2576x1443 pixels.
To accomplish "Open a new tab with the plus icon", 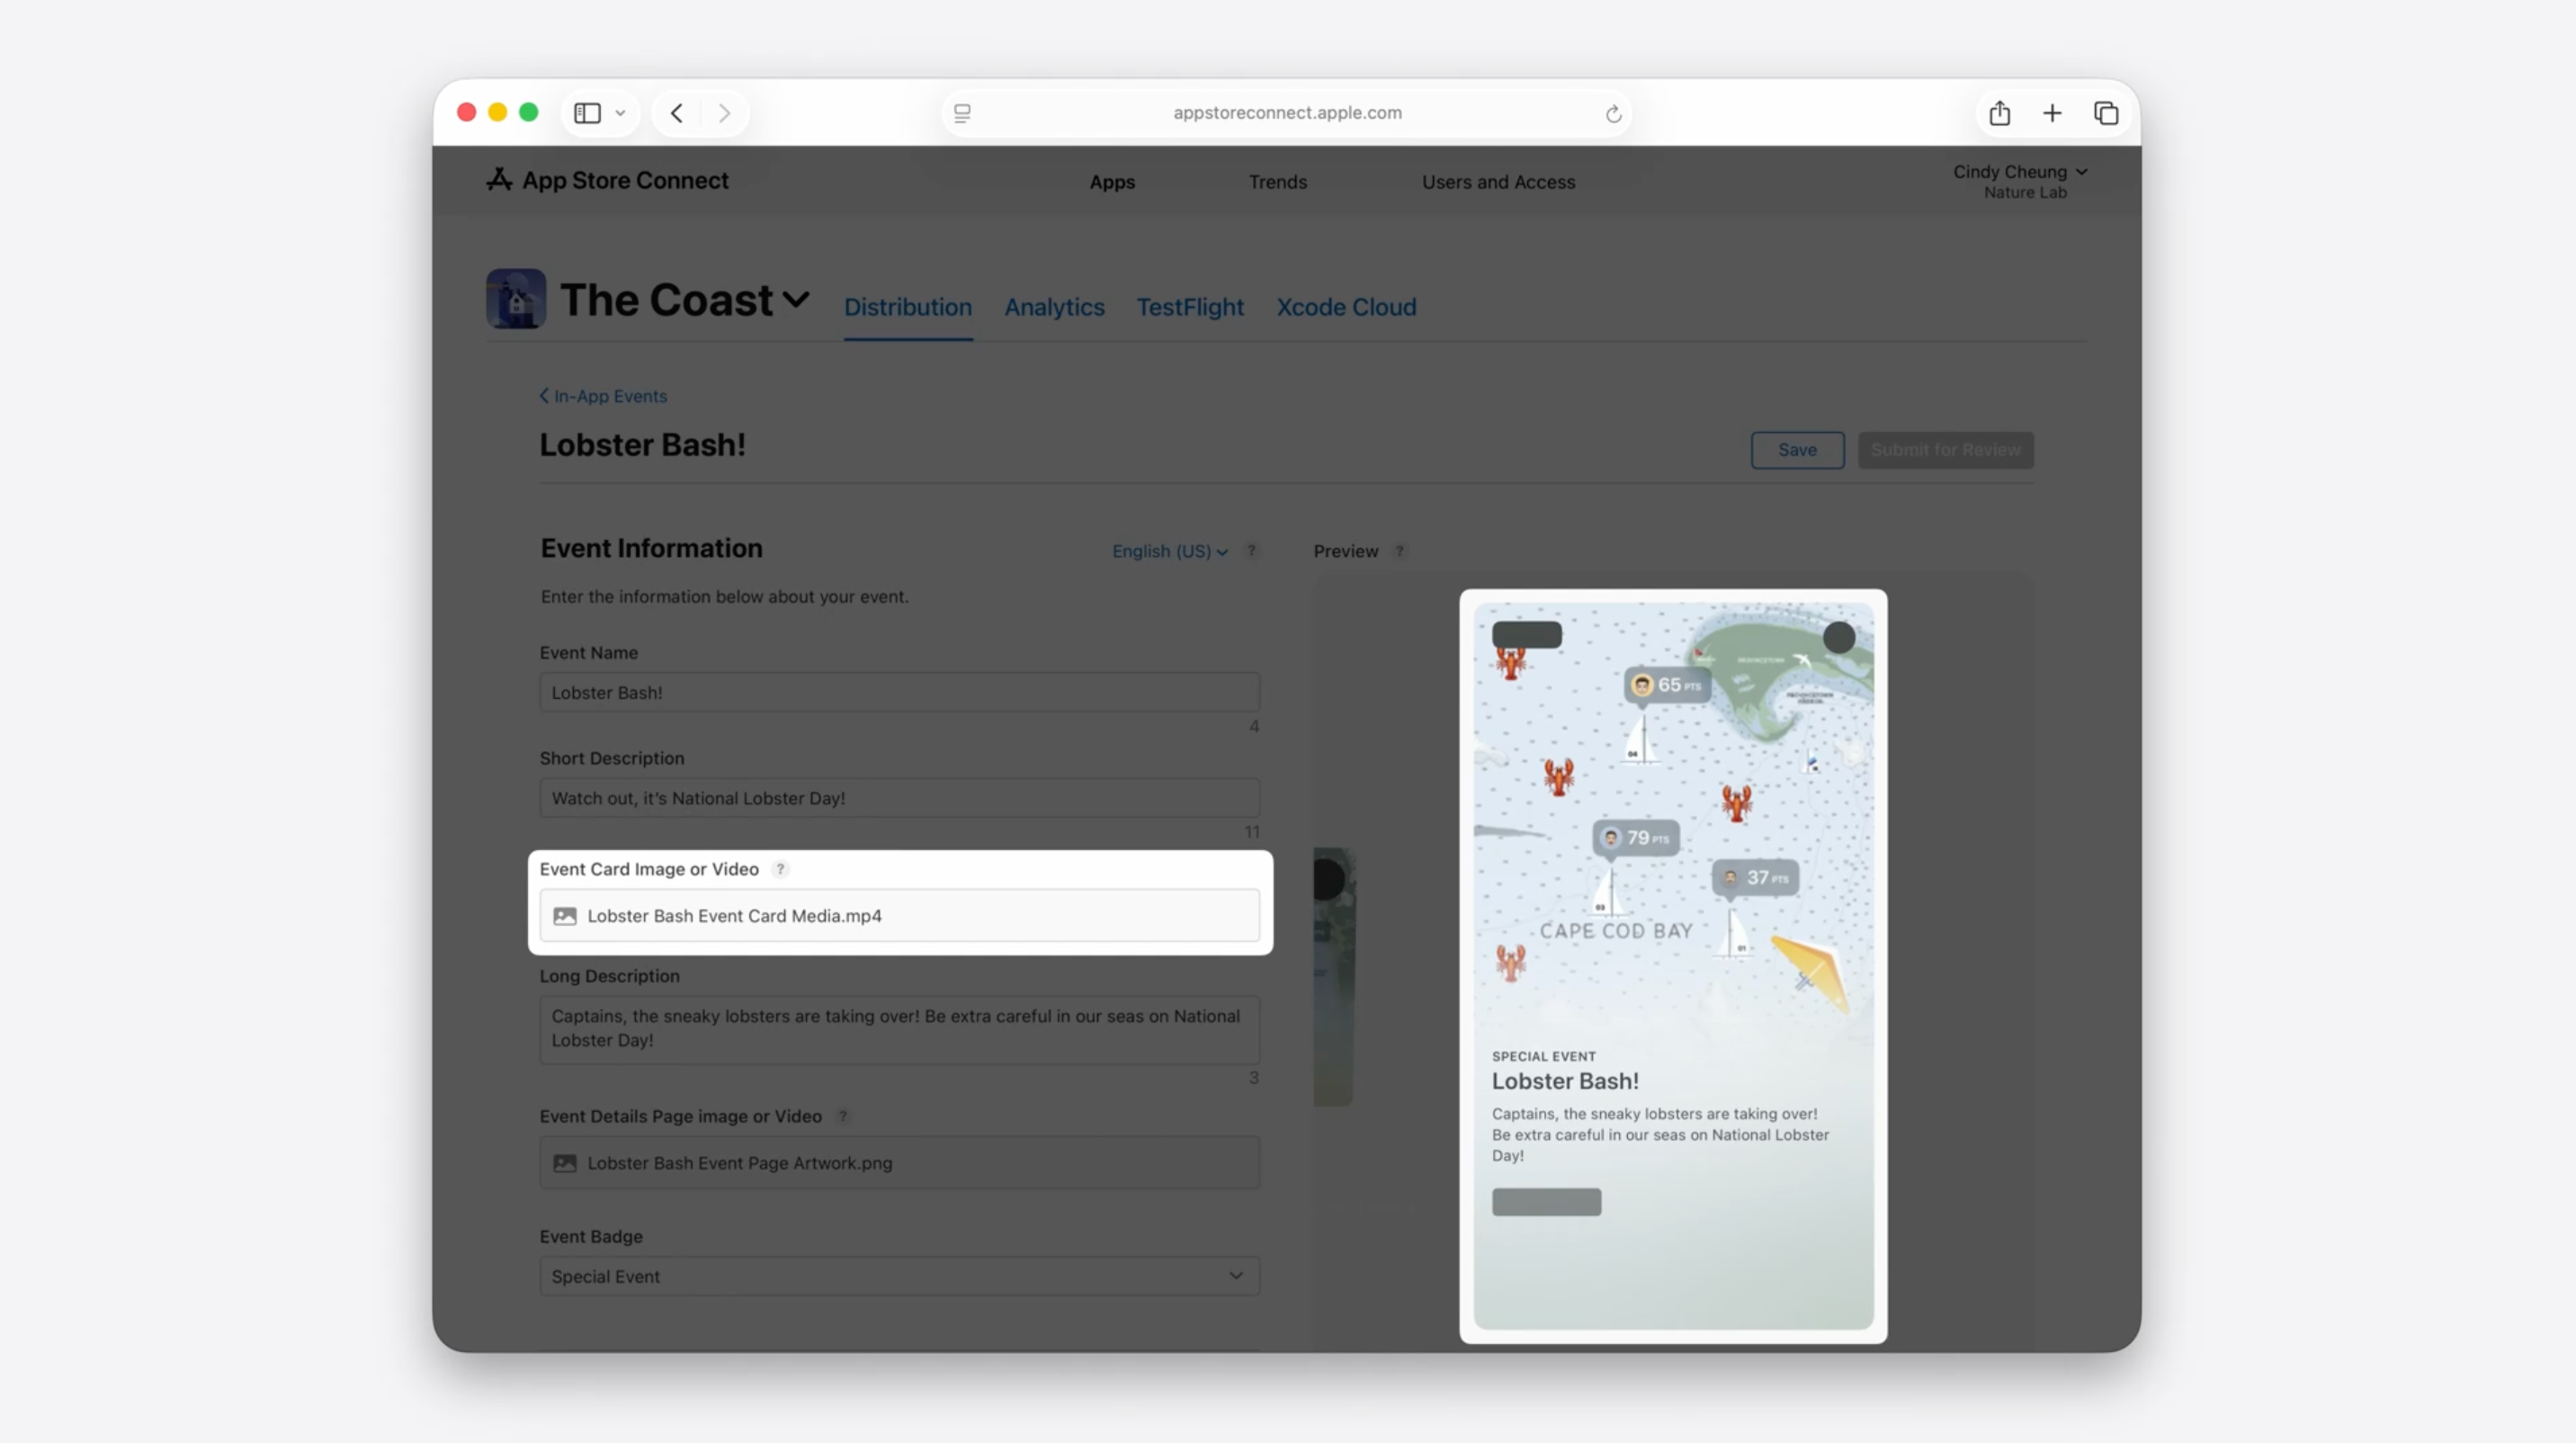I will point(2052,113).
